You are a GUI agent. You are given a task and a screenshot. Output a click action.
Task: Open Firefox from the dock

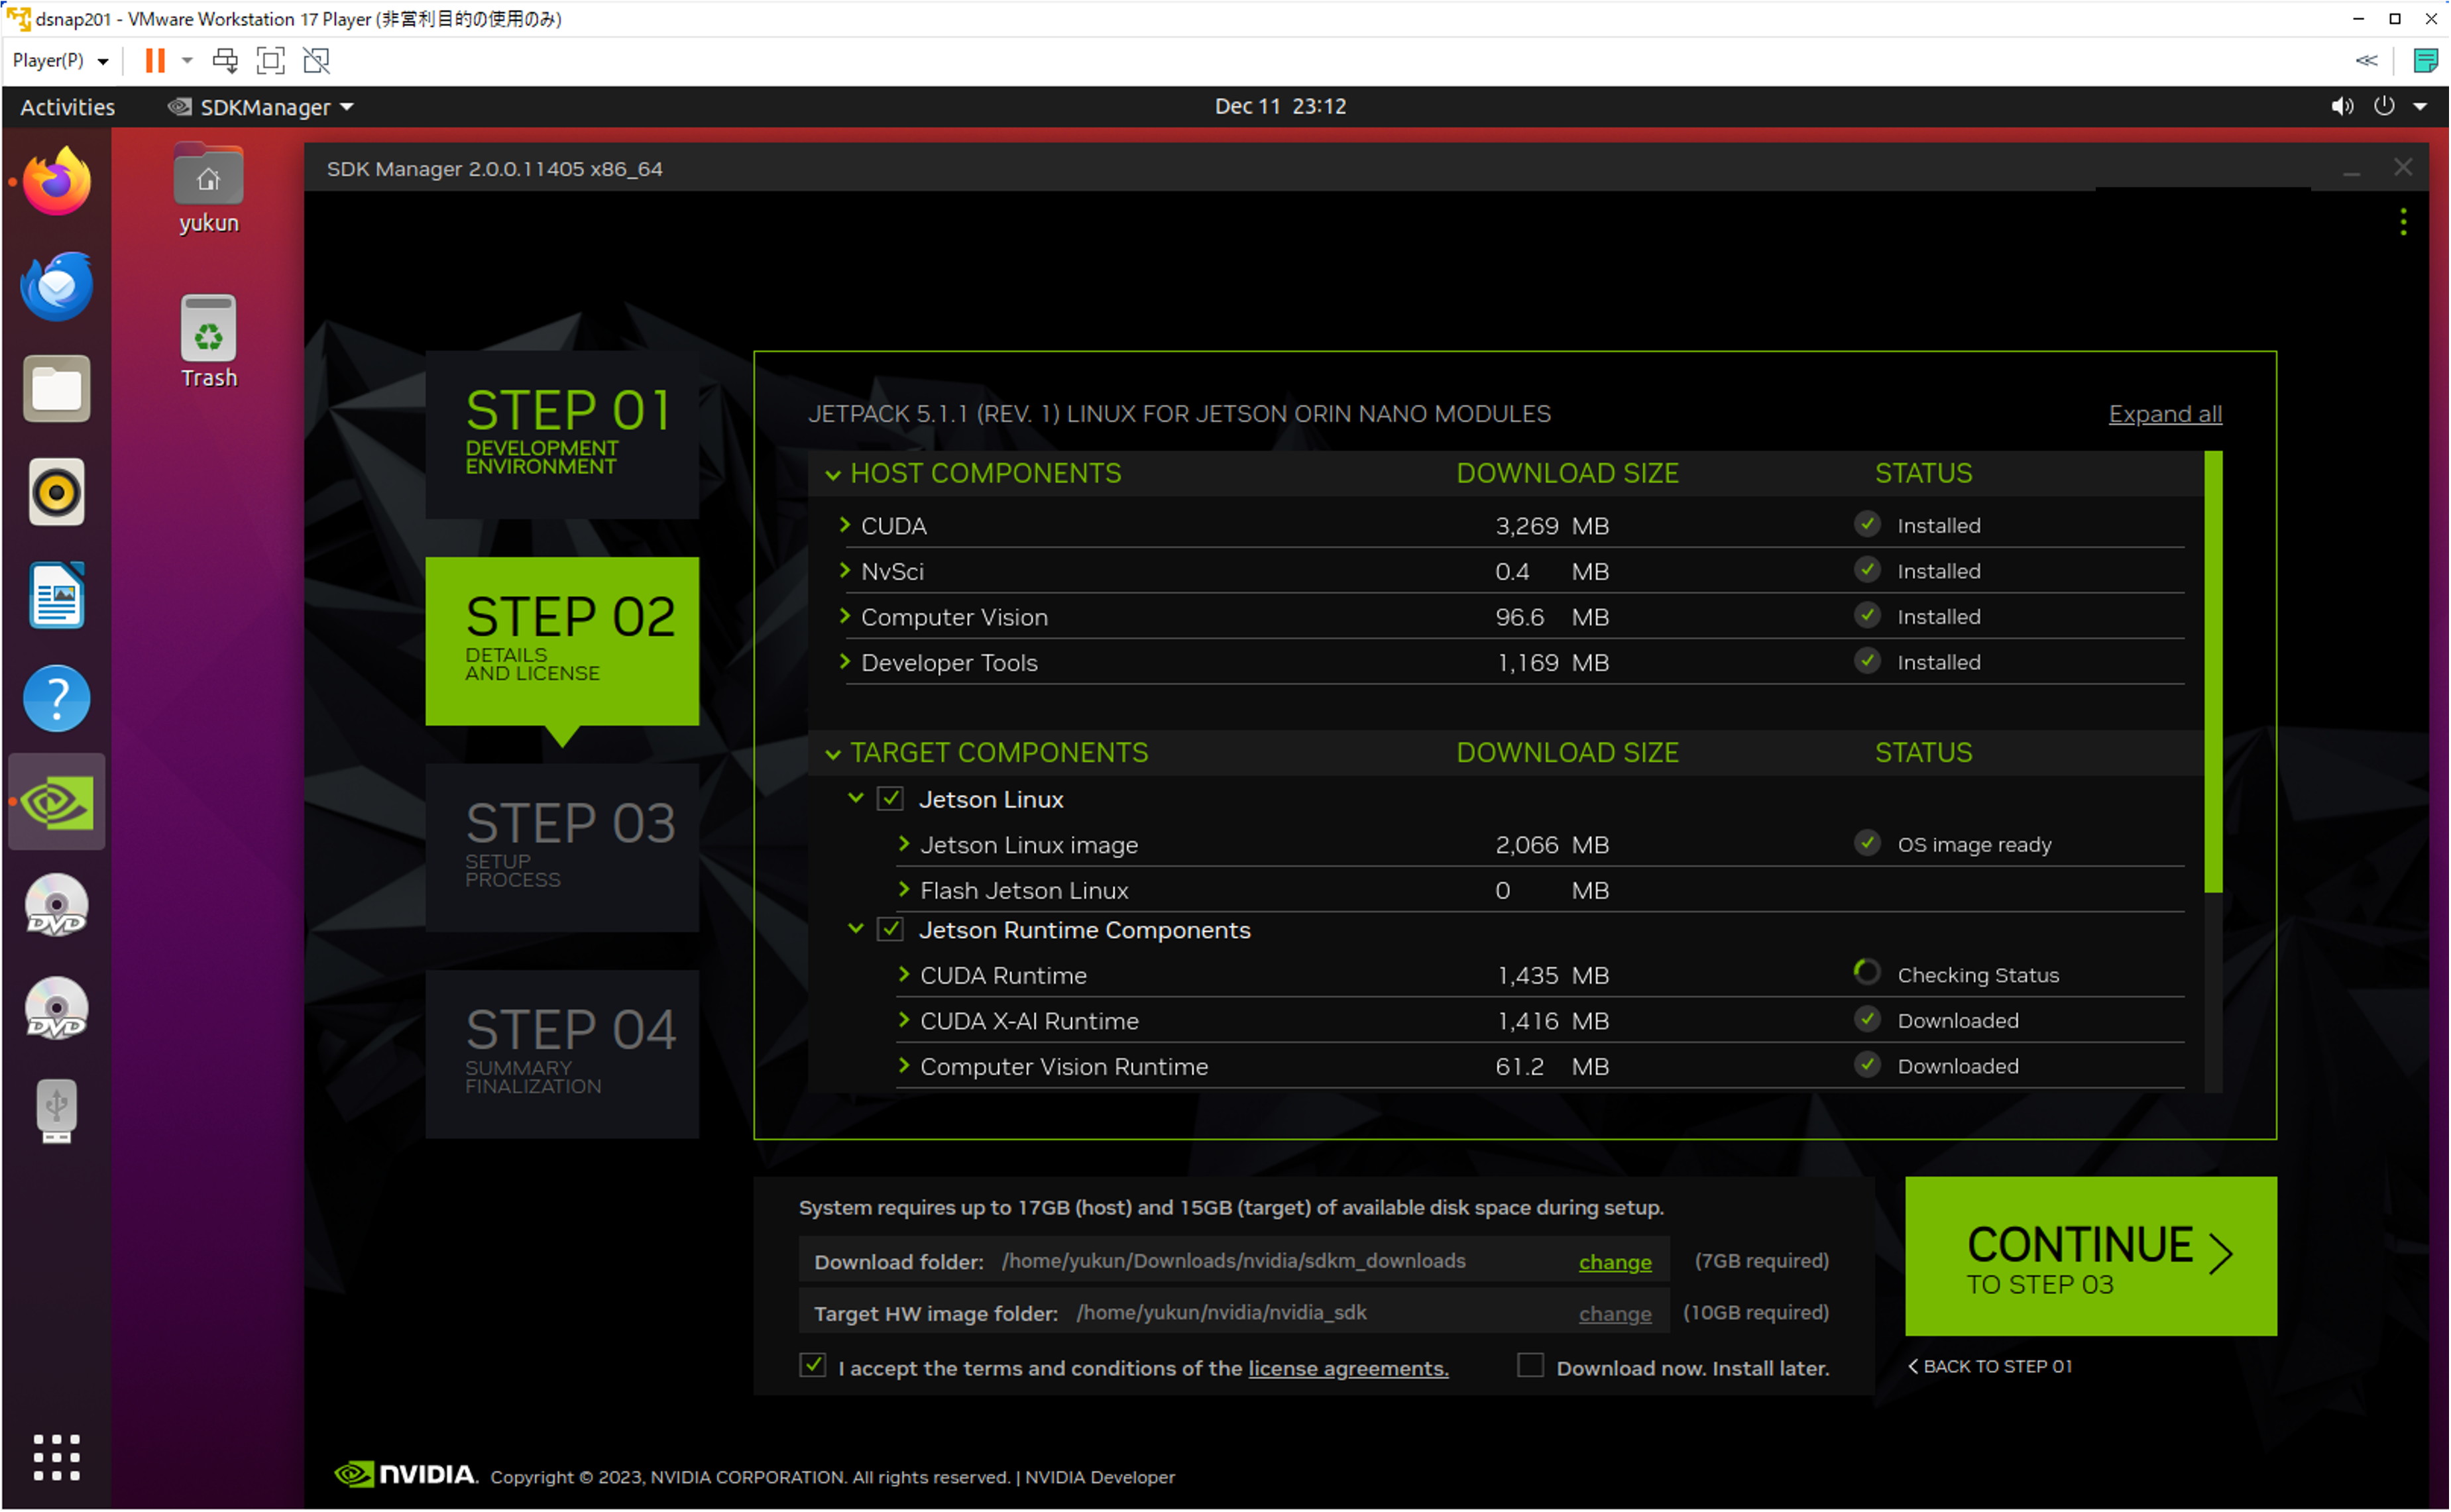pyautogui.click(x=57, y=181)
